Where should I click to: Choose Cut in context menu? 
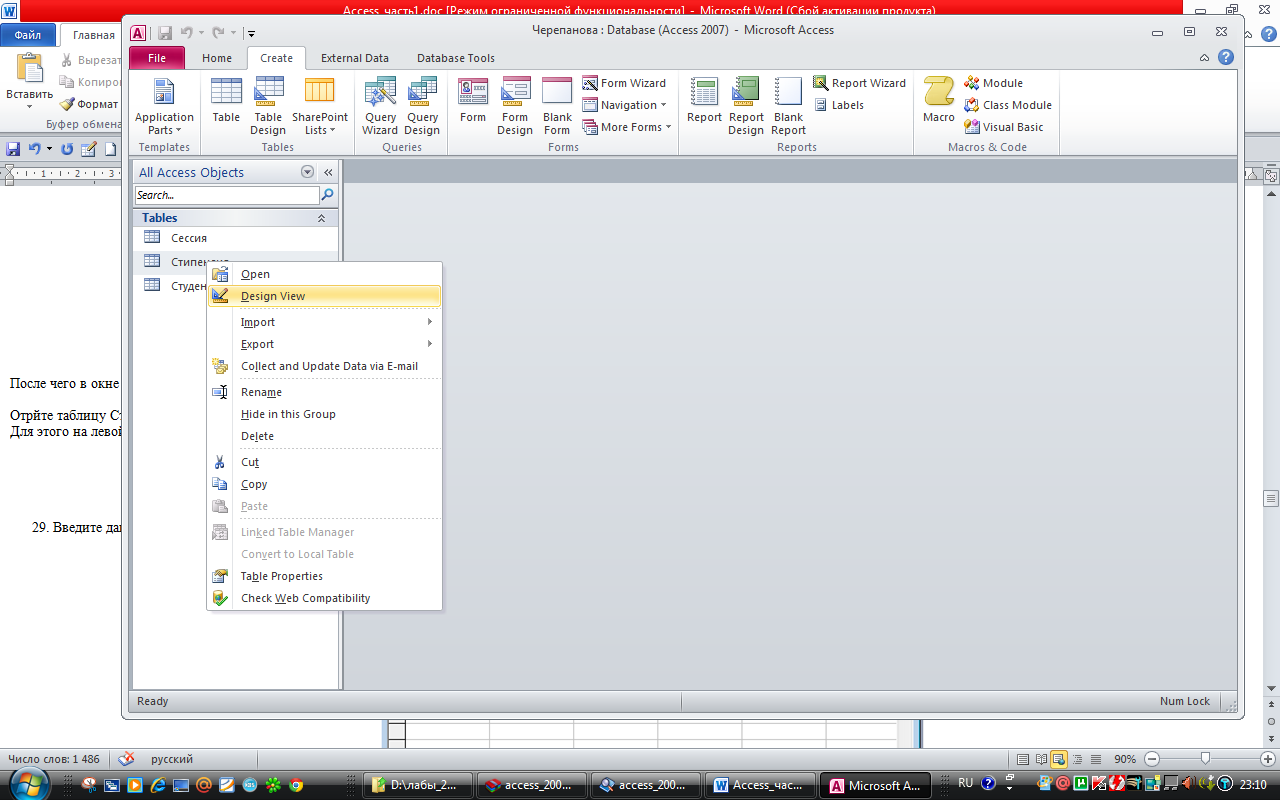point(324,462)
